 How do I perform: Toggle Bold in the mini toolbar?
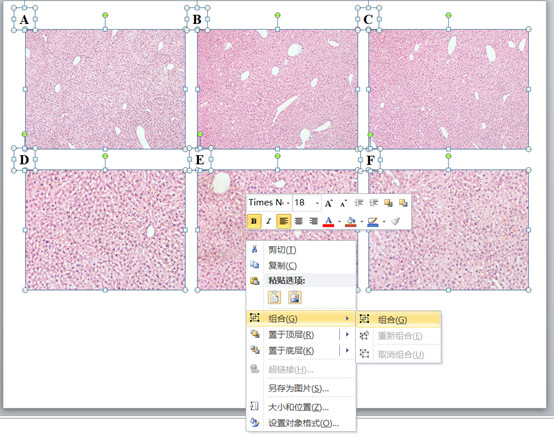coord(254,221)
